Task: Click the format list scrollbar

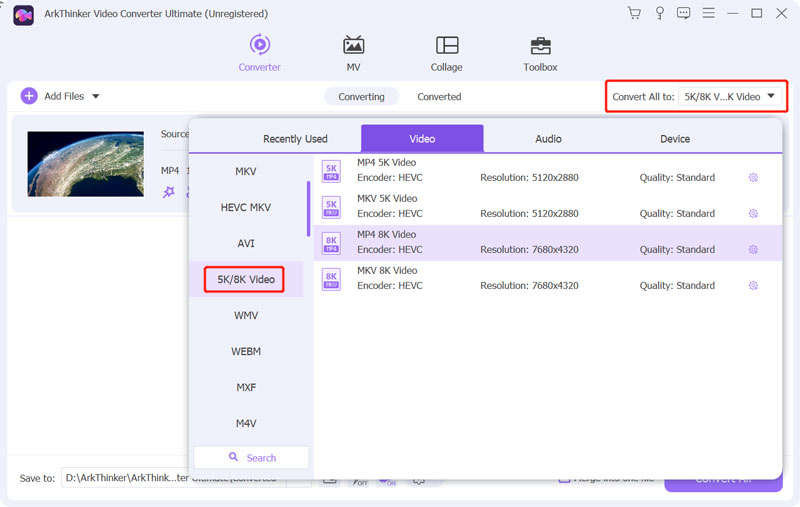Action: [308, 209]
